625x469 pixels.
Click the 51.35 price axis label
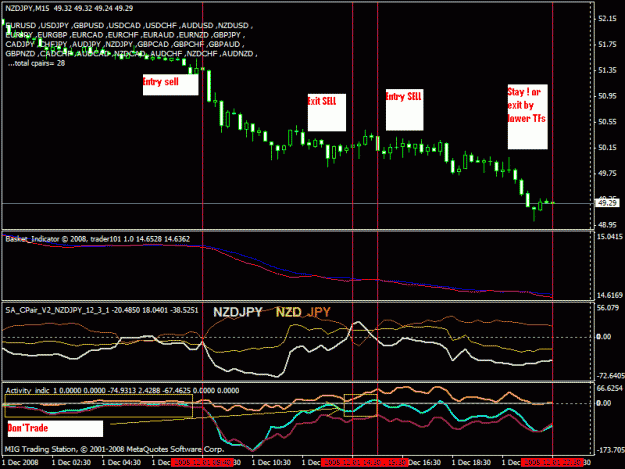pyautogui.click(x=607, y=70)
